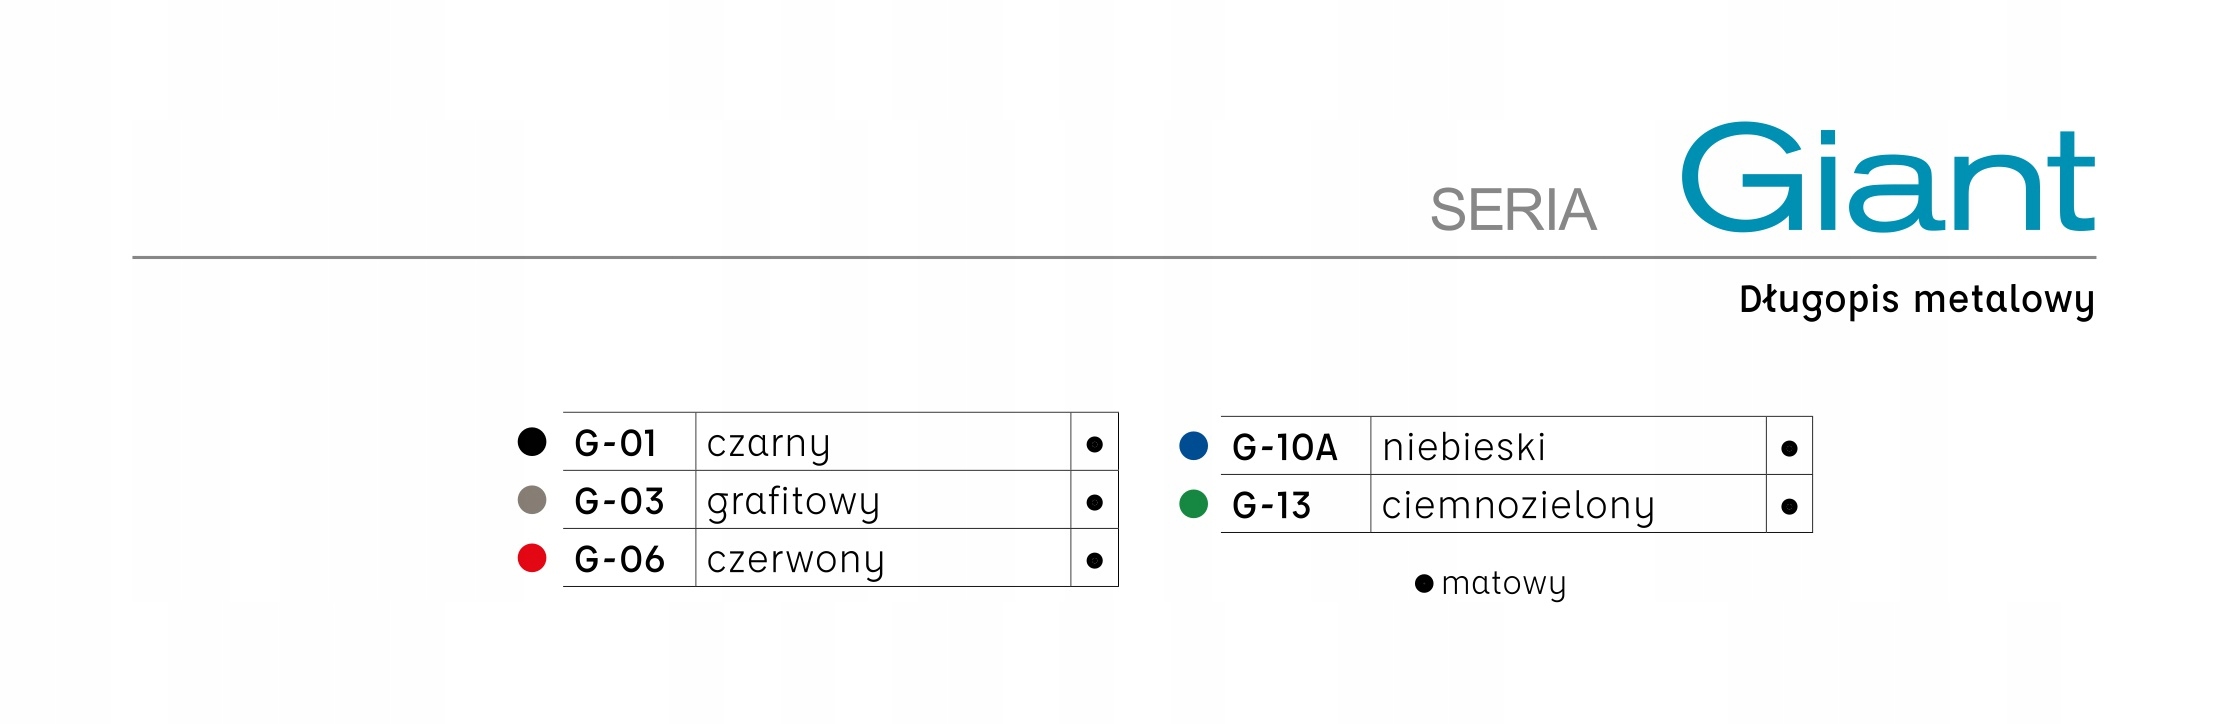The width and height of the screenshot is (2229, 724).
Task: Click the legend dot before matowy
Action: tap(1424, 583)
